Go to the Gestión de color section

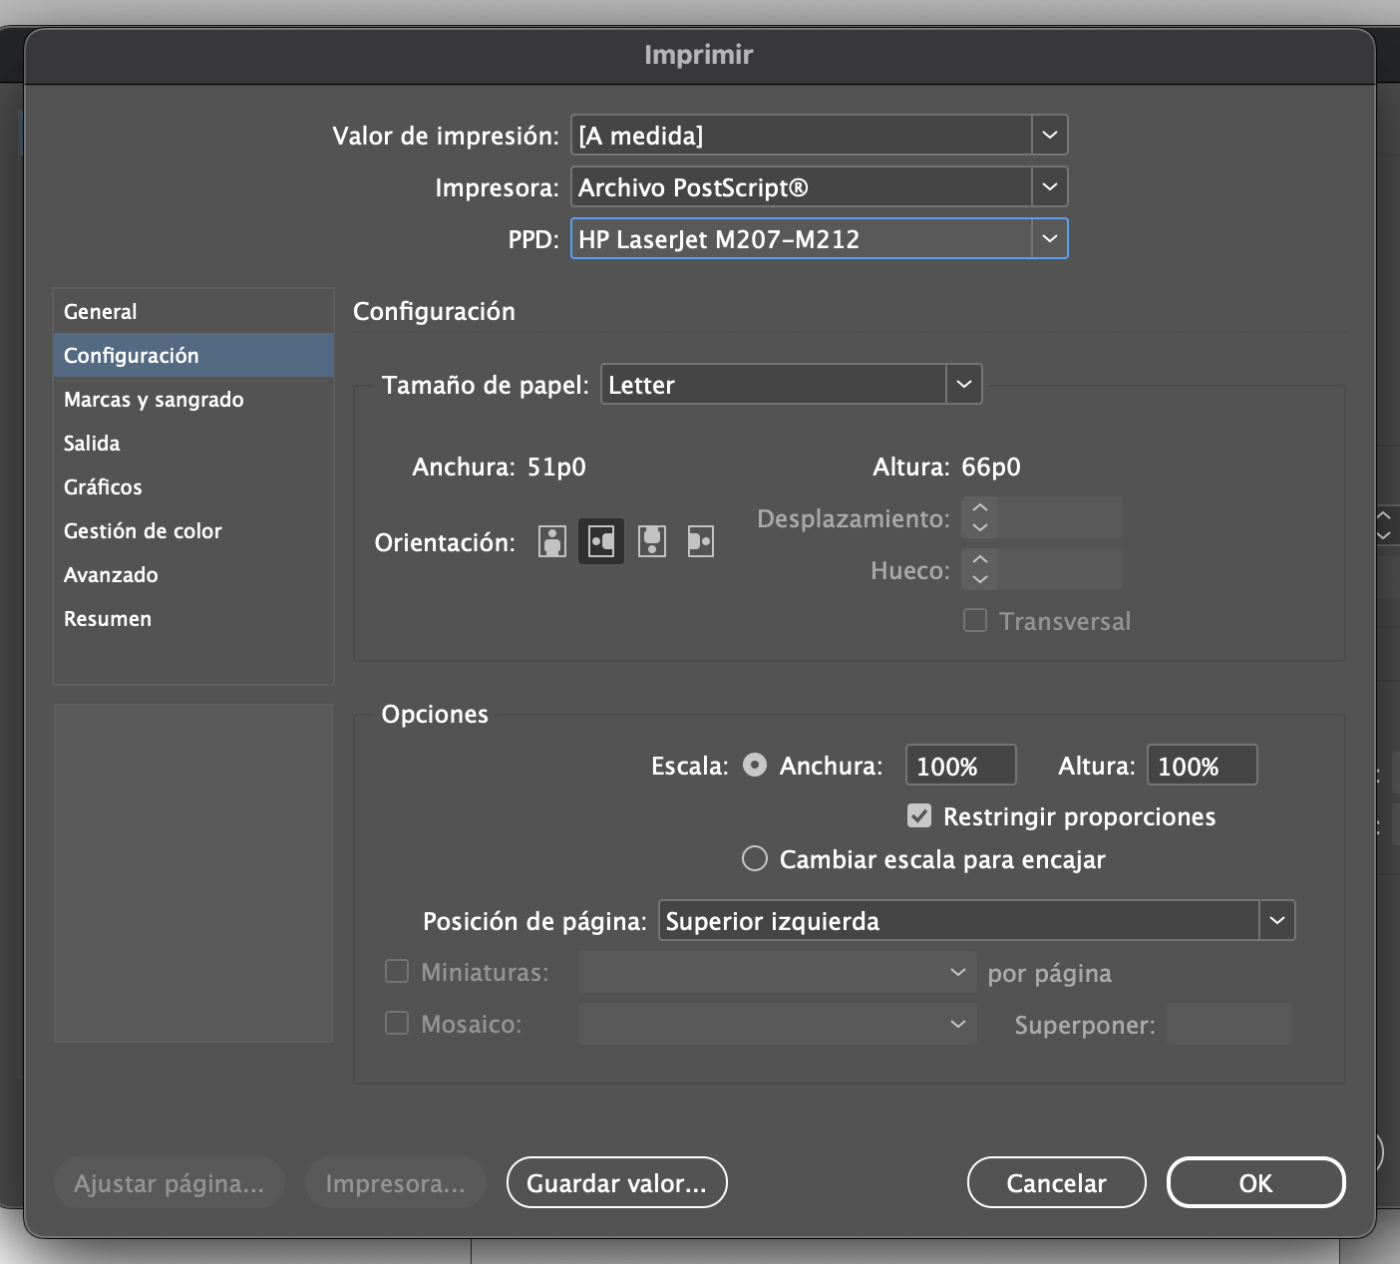point(143,531)
